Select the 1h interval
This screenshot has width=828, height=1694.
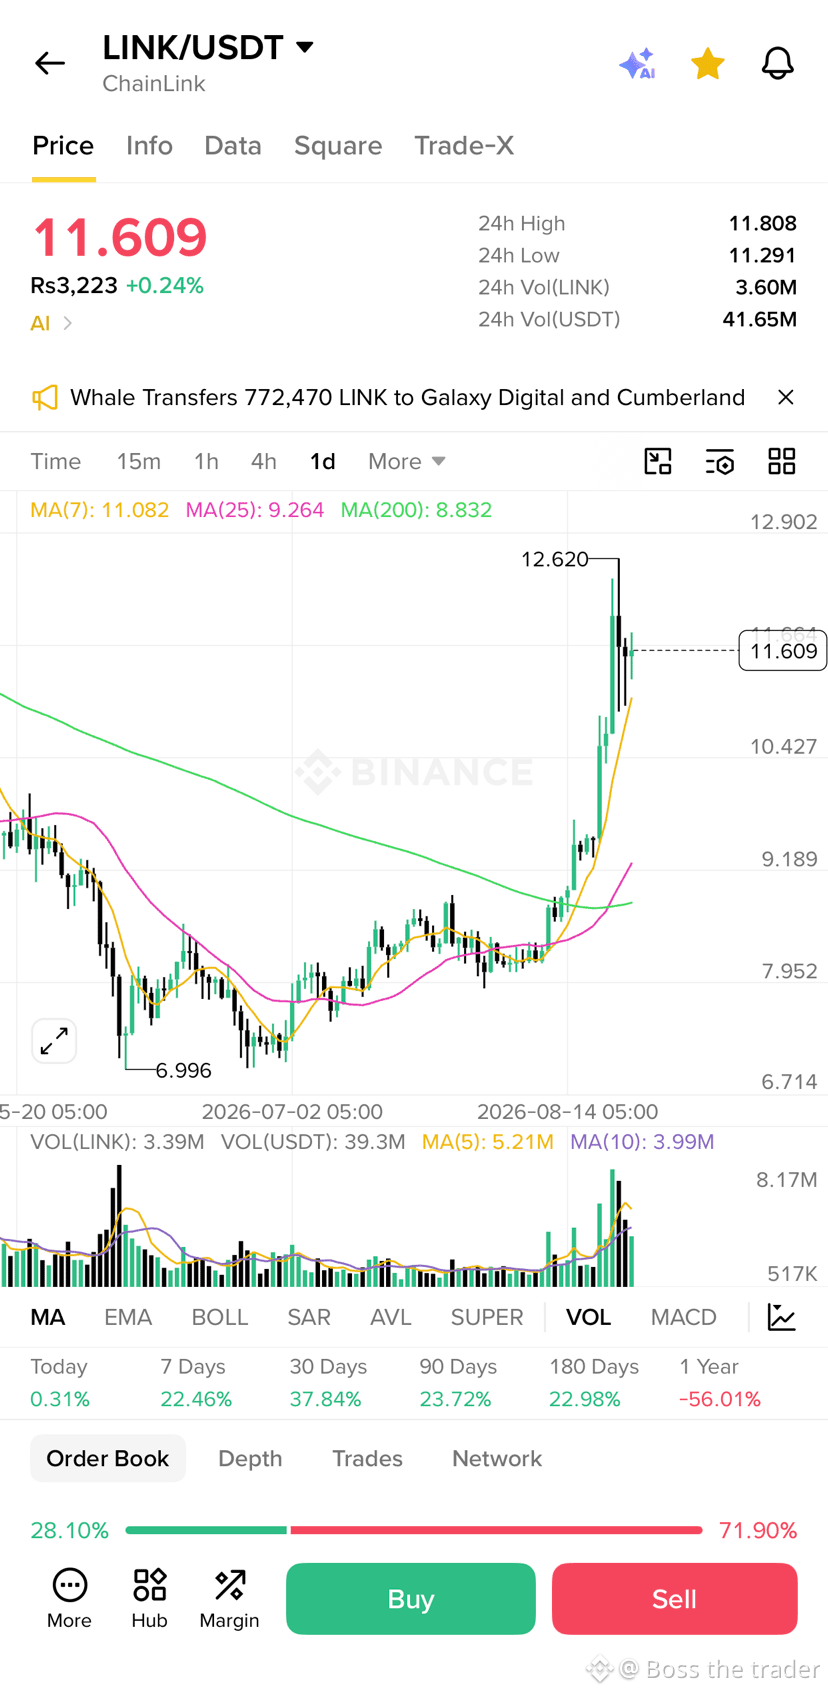coord(206,461)
